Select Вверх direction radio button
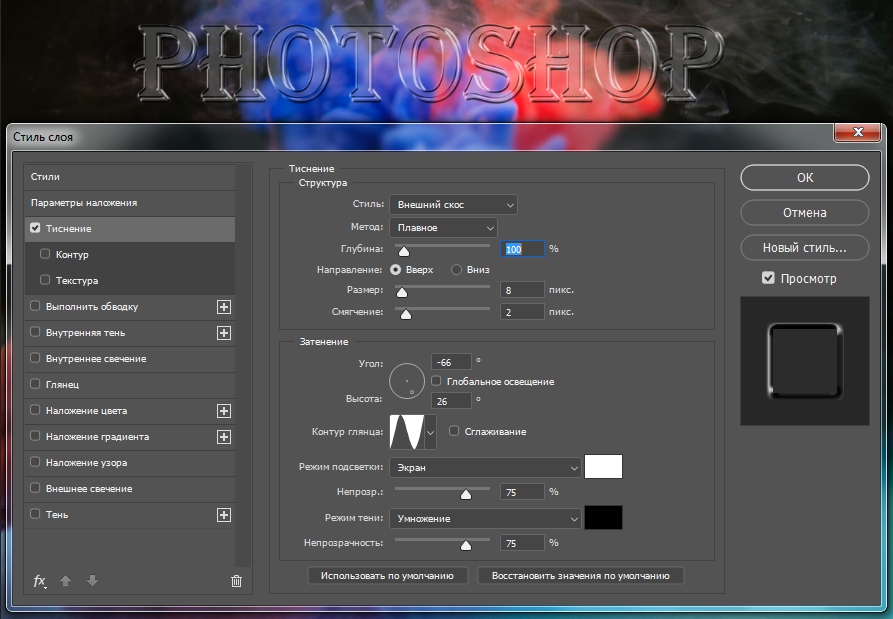The height and width of the screenshot is (619, 893). [x=395, y=270]
